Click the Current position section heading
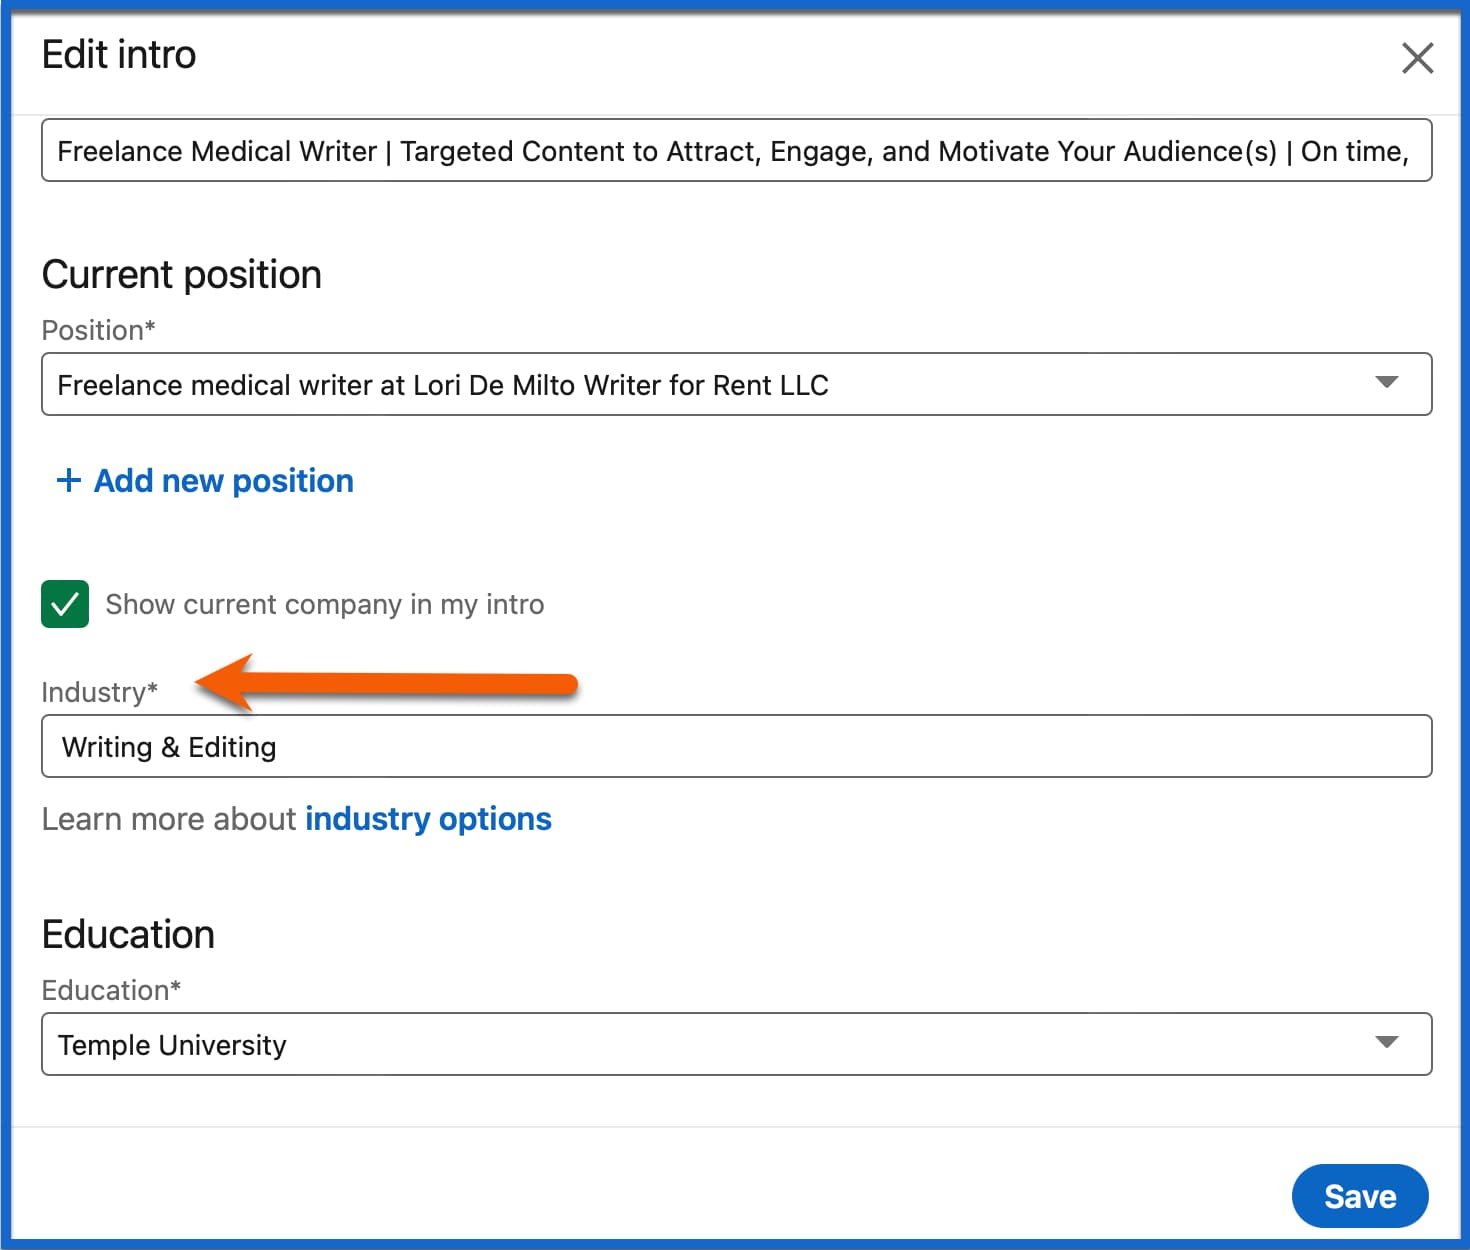The height and width of the screenshot is (1250, 1470). [x=181, y=273]
